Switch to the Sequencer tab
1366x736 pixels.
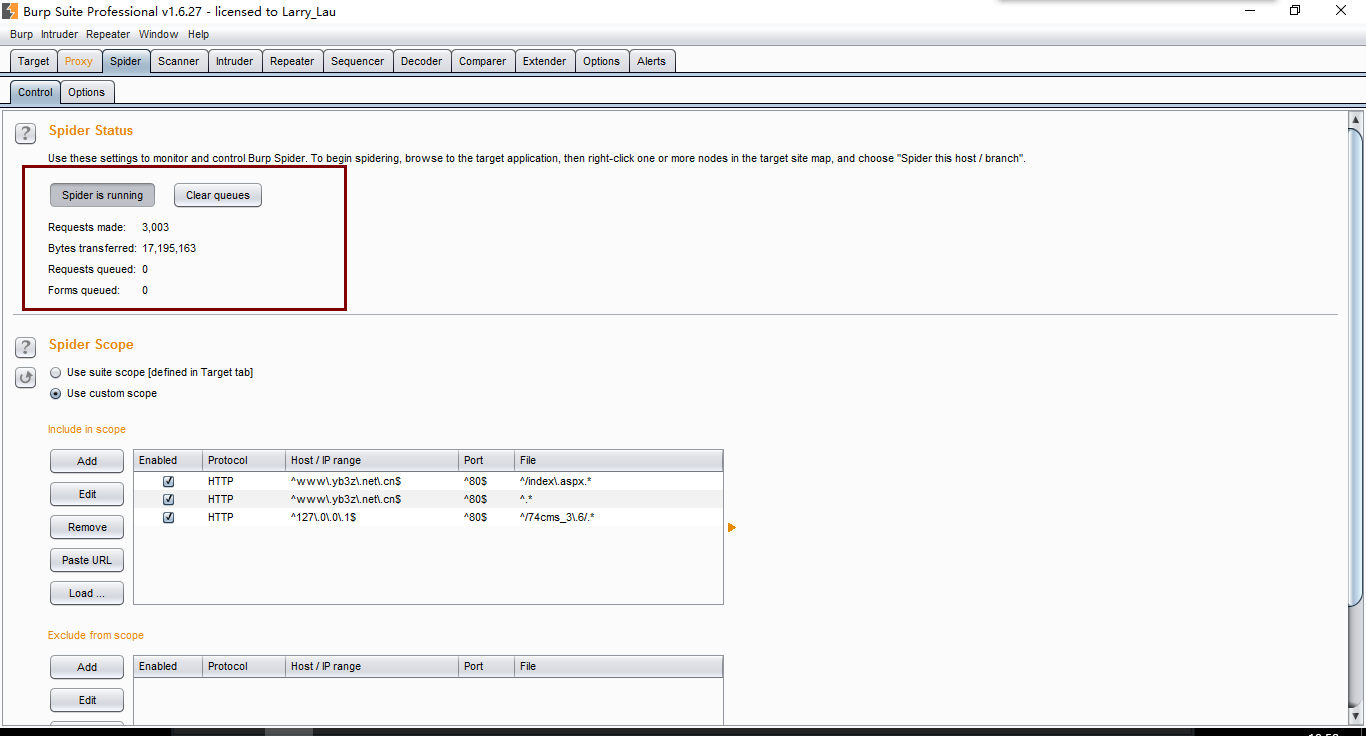coord(358,61)
